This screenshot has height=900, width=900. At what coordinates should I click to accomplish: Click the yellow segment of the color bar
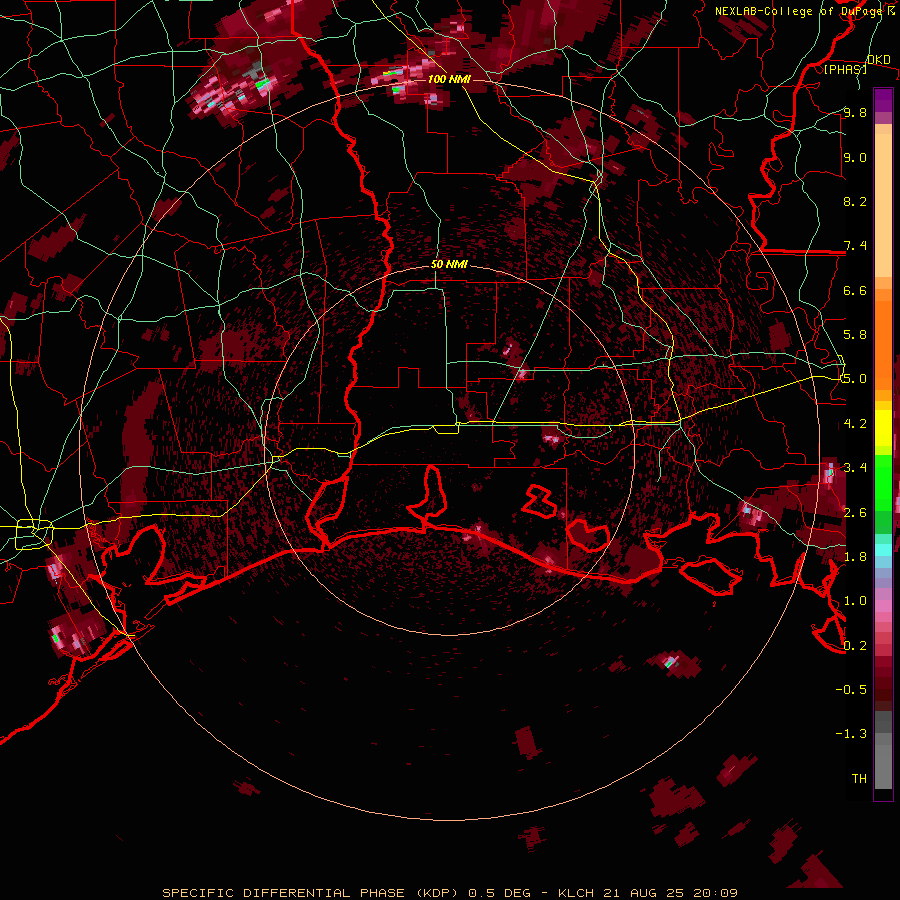tap(883, 428)
